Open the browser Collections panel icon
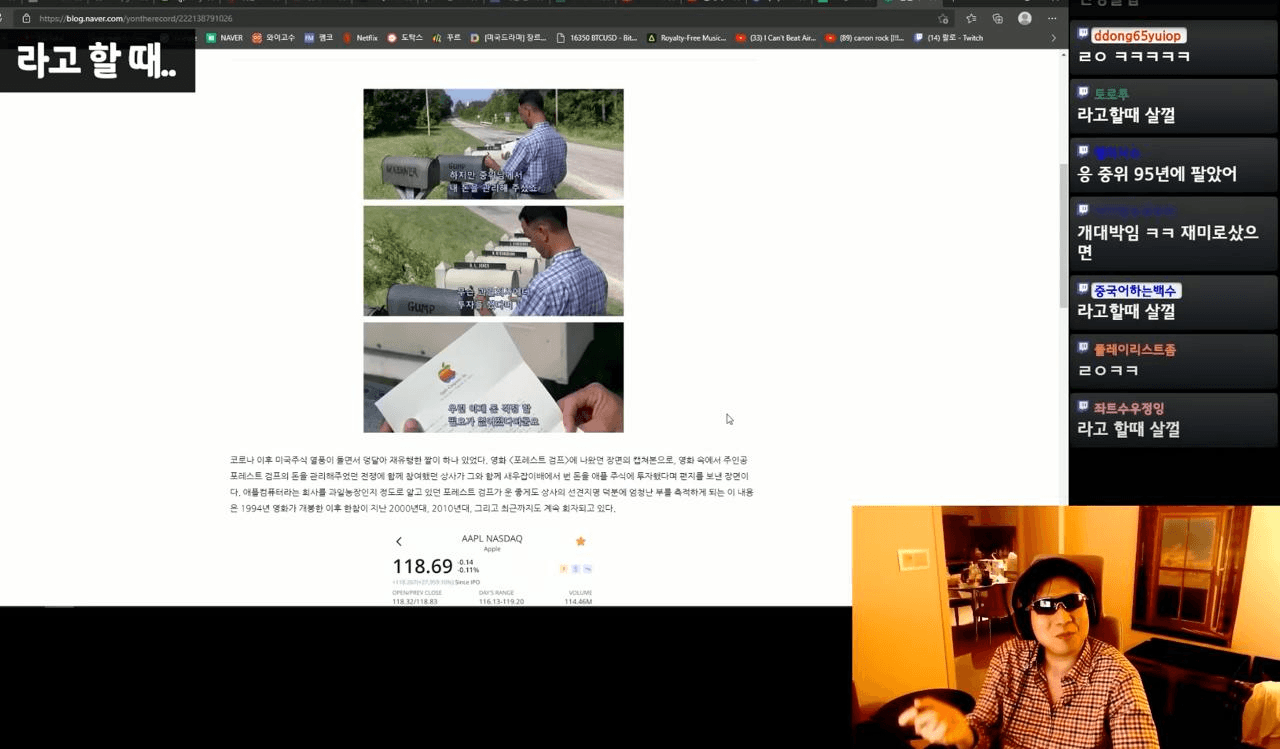The width and height of the screenshot is (1280, 749). tap(996, 18)
